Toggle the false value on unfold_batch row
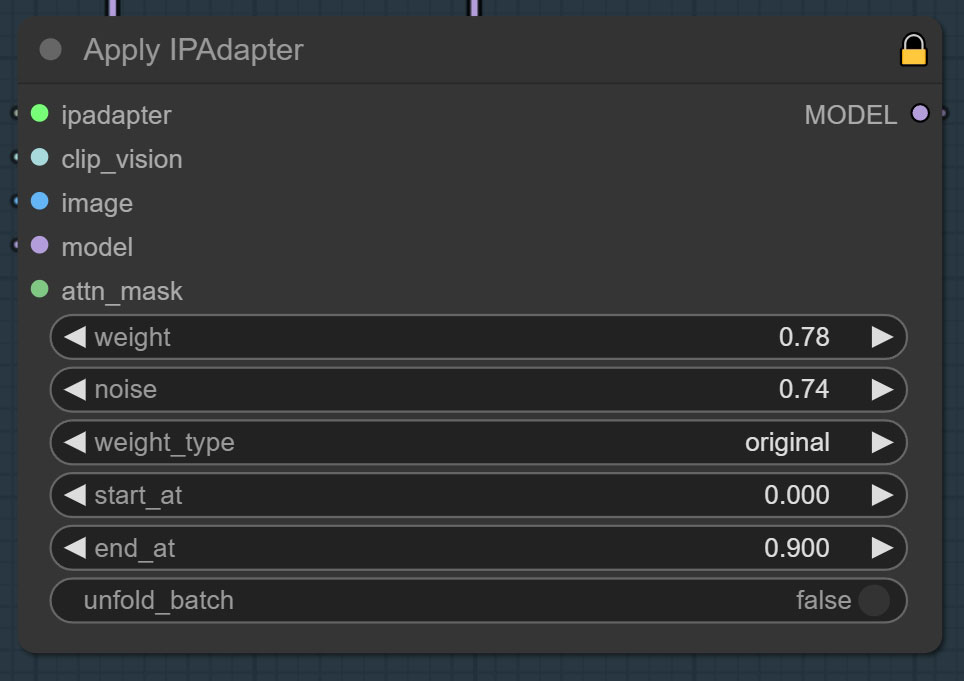The height and width of the screenshot is (681, 964). (x=824, y=600)
